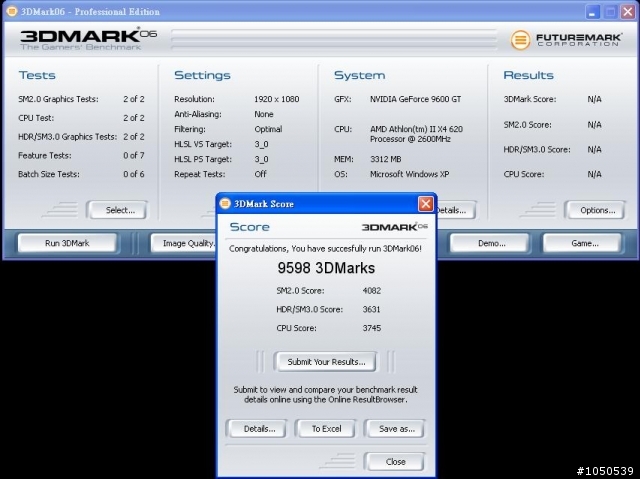The height and width of the screenshot is (479, 640).
Task: Click Save as... in score dialog
Action: 395,429
